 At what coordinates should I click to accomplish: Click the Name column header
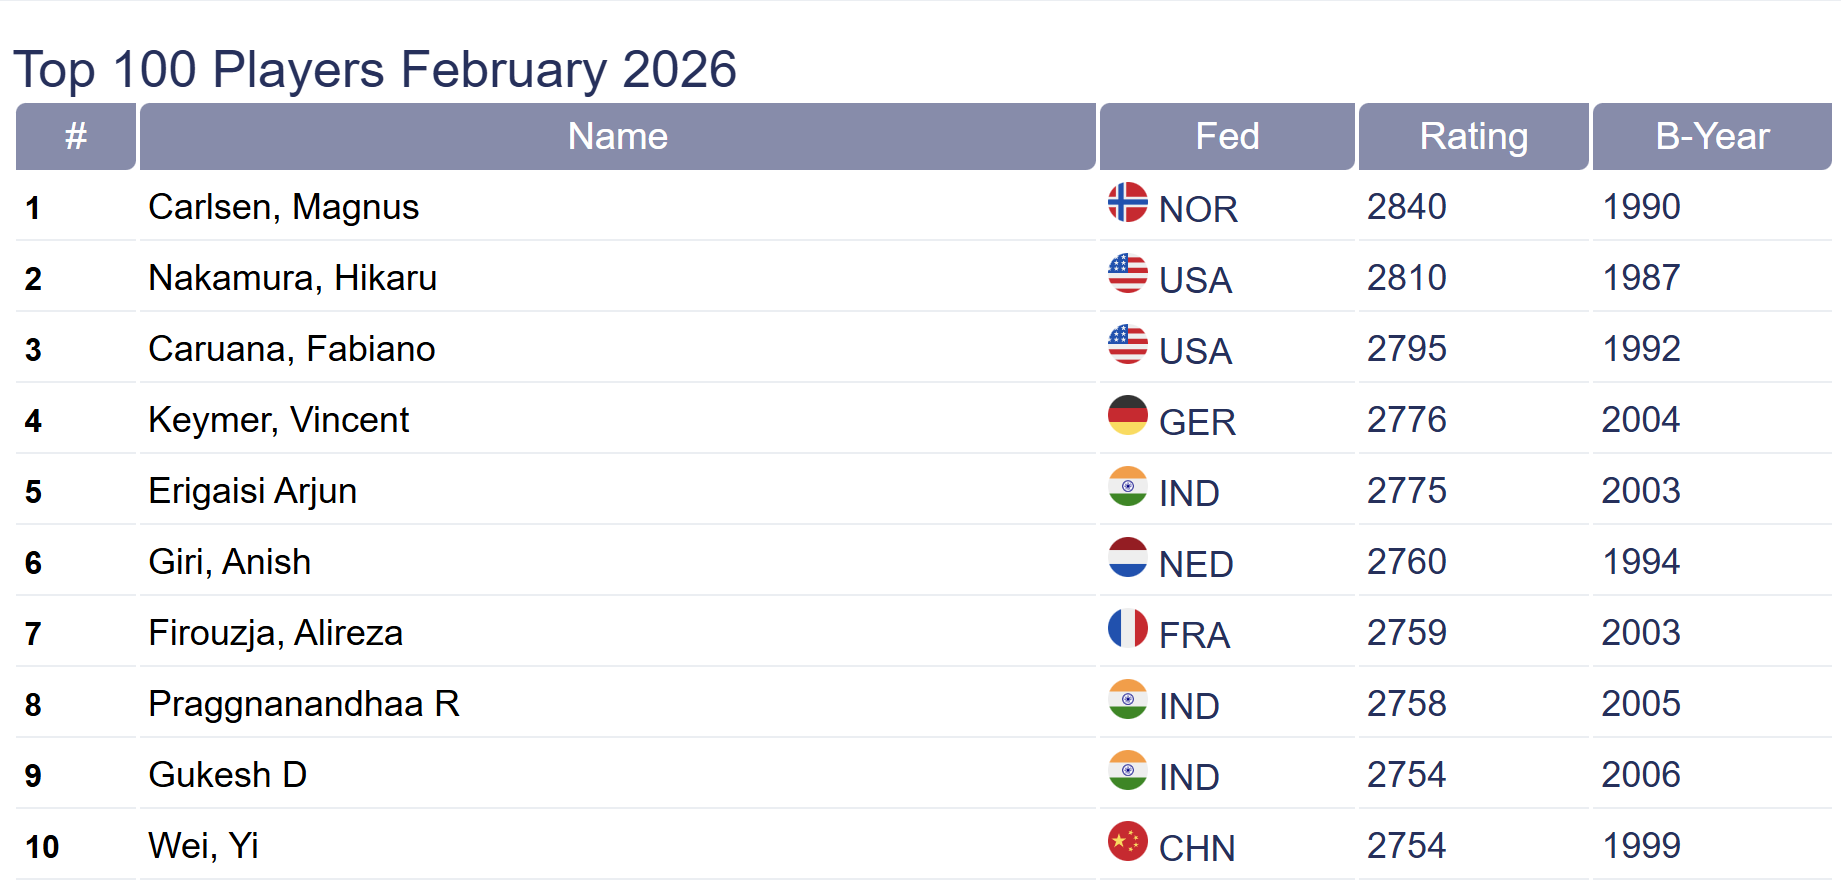617,136
